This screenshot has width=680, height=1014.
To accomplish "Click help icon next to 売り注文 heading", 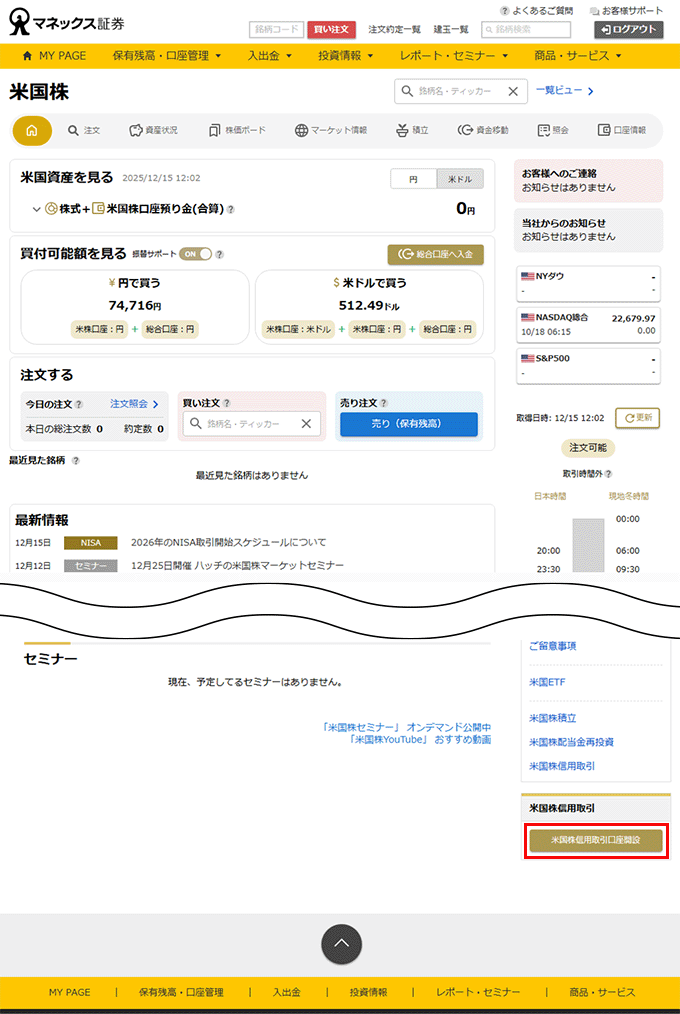I will pyautogui.click(x=384, y=403).
